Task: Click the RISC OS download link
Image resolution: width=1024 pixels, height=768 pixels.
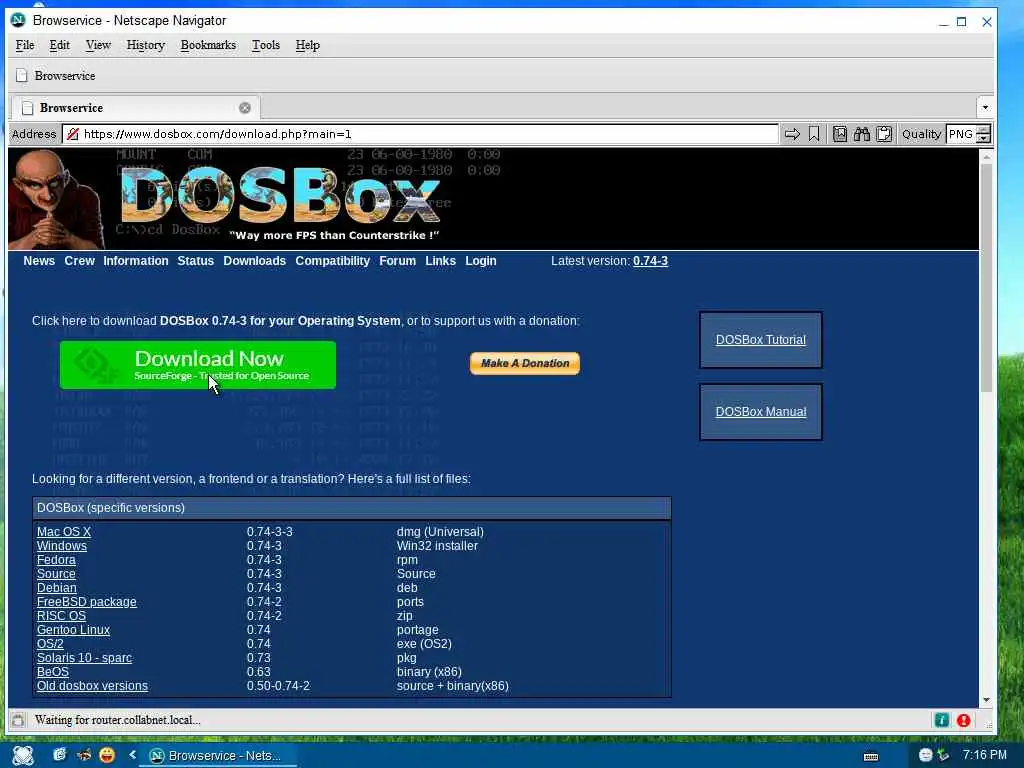Action: click(61, 616)
